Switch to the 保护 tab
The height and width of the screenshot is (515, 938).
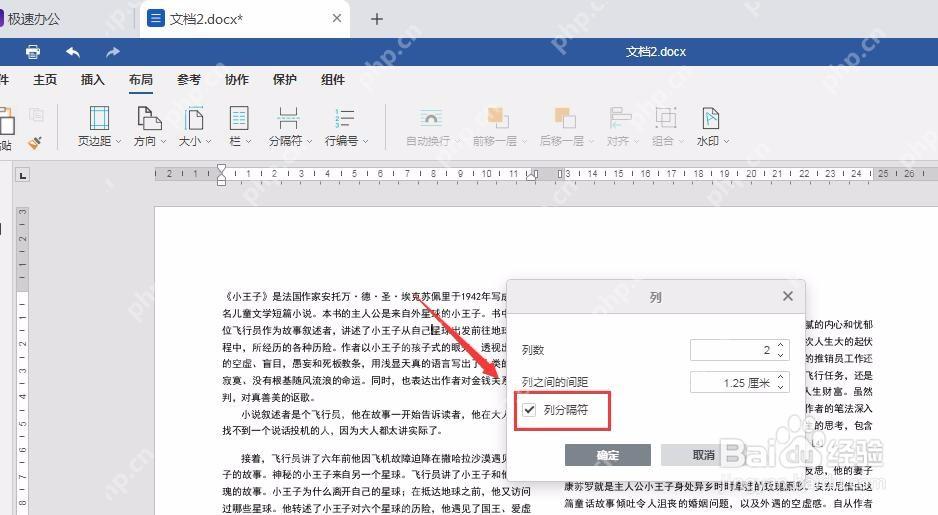pos(284,80)
